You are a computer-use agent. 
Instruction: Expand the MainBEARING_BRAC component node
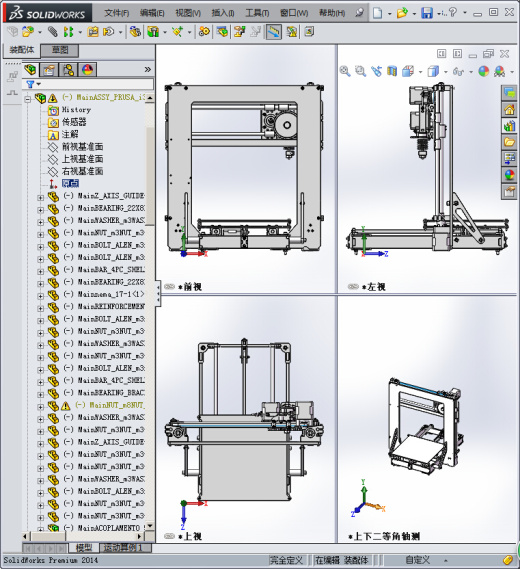(x=40, y=395)
